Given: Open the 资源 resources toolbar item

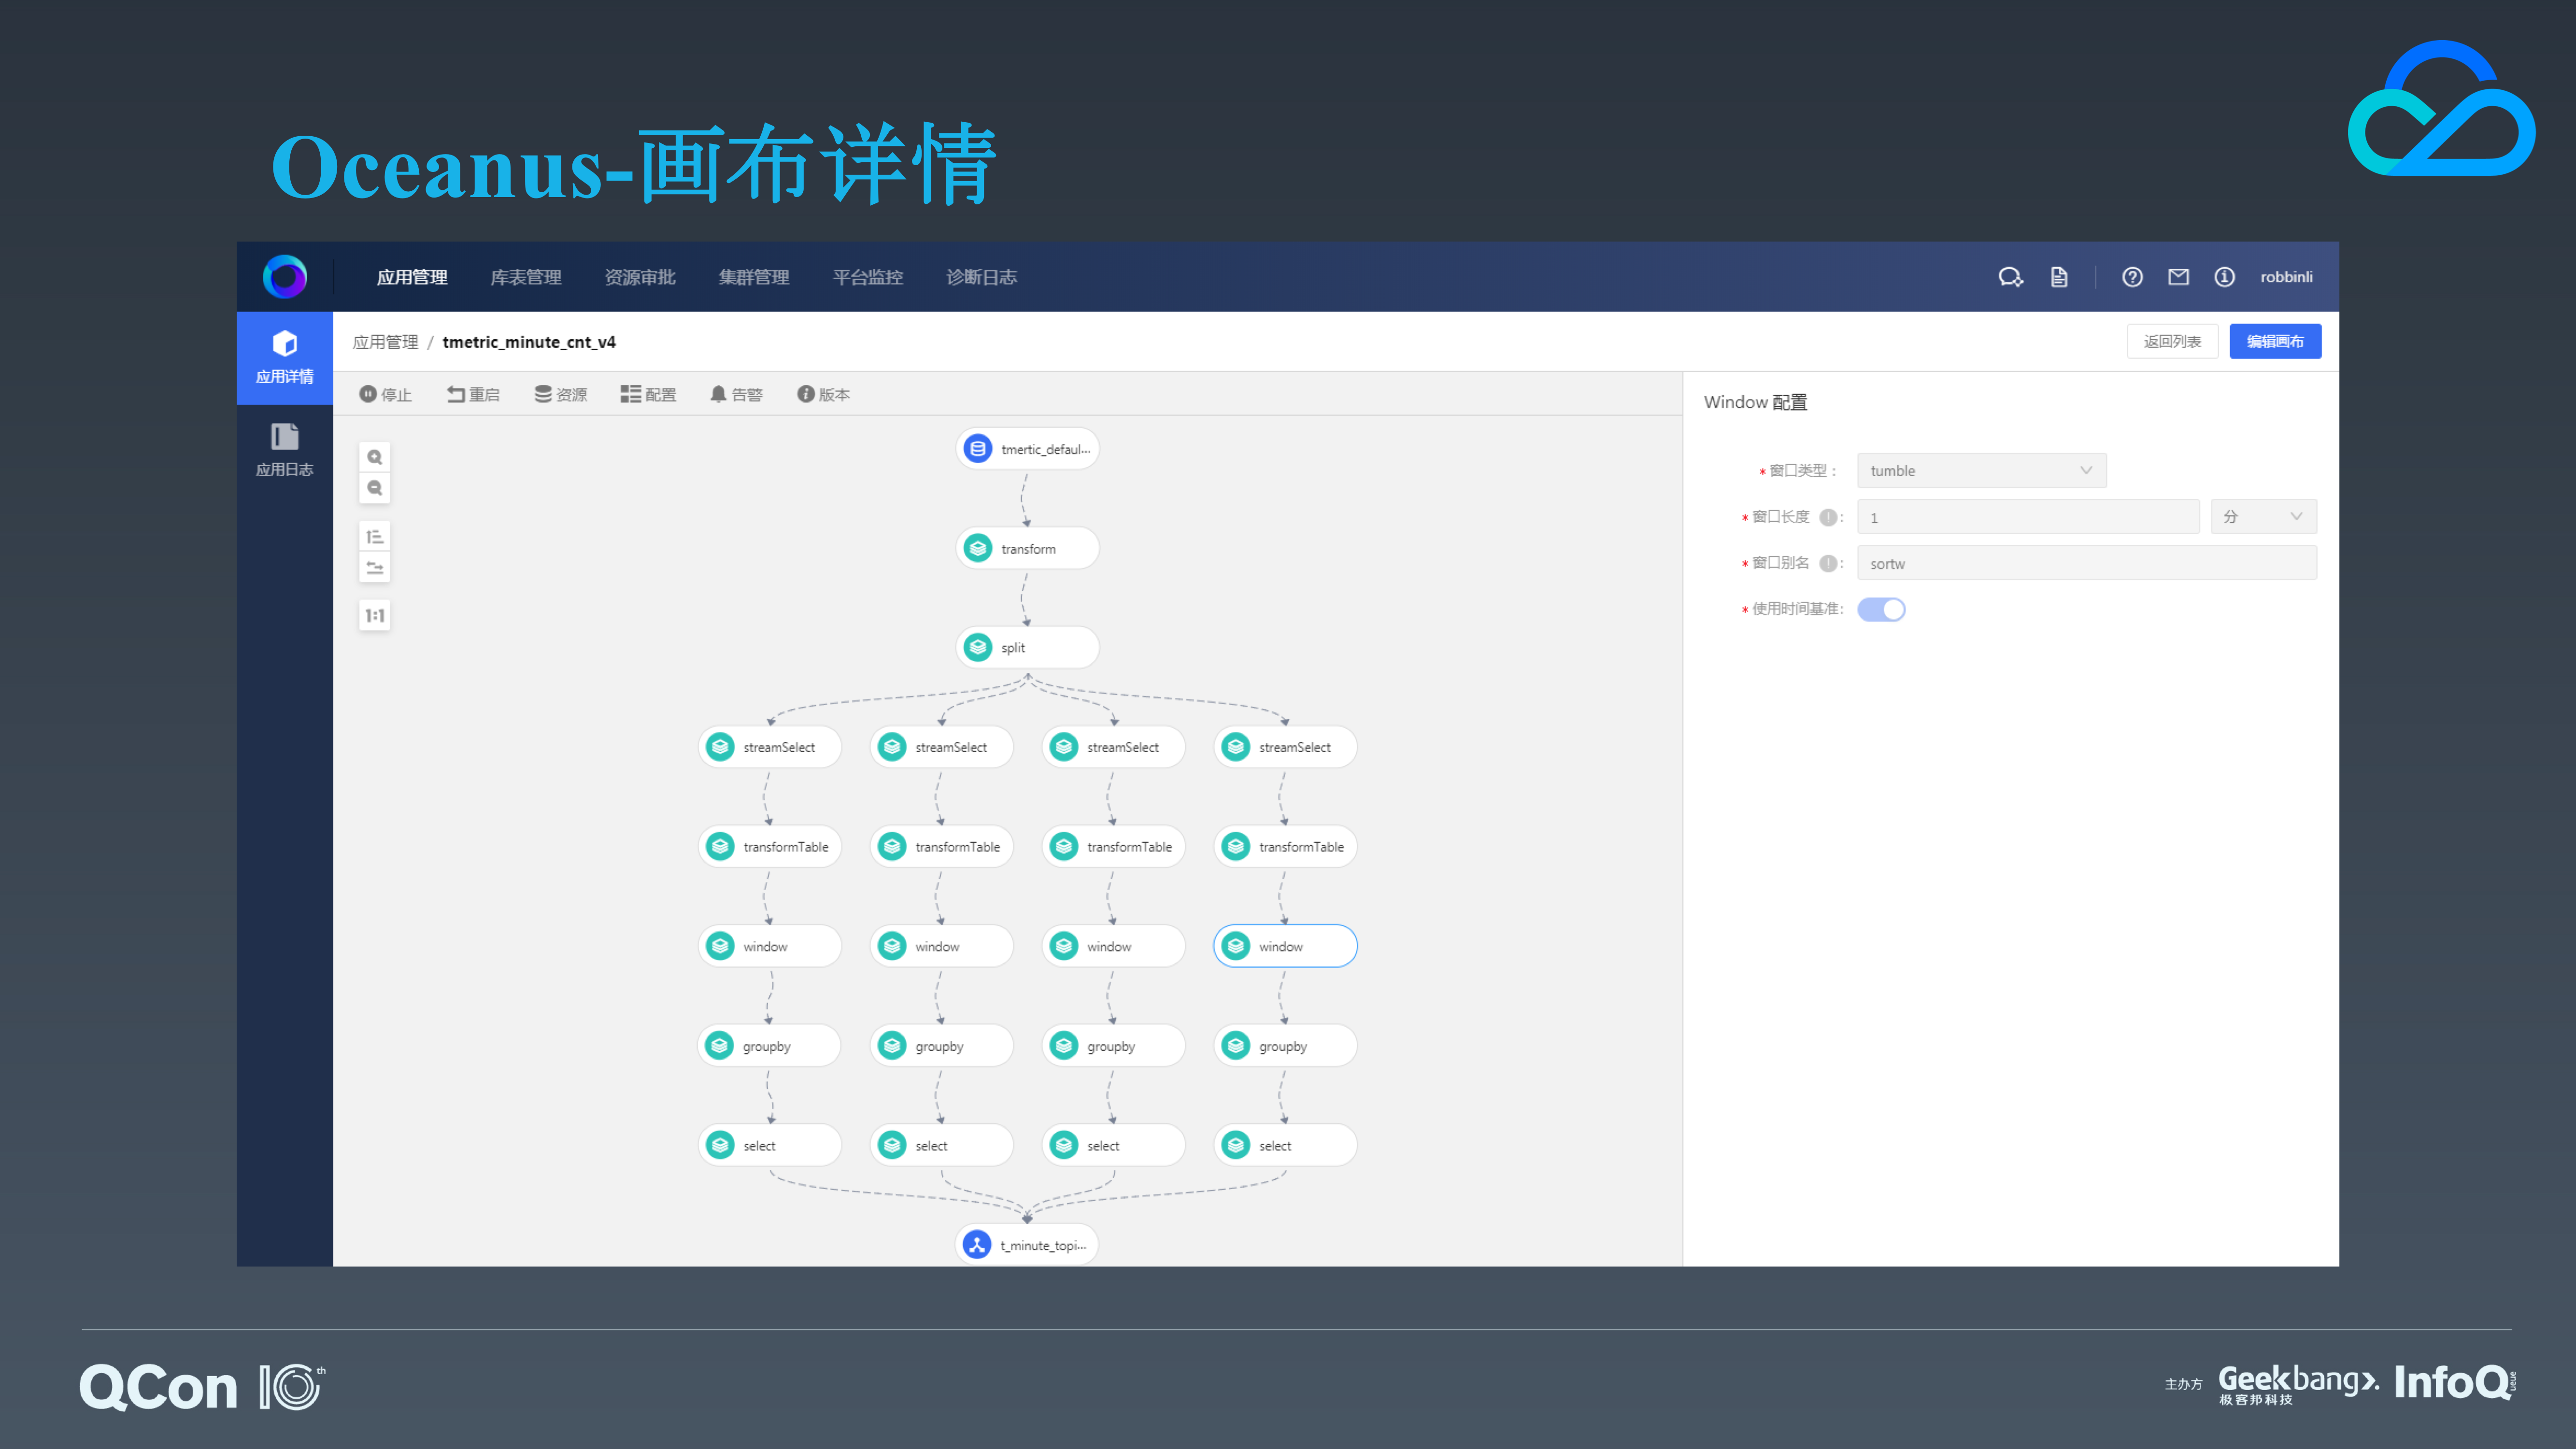Looking at the screenshot, I should click(x=561, y=395).
